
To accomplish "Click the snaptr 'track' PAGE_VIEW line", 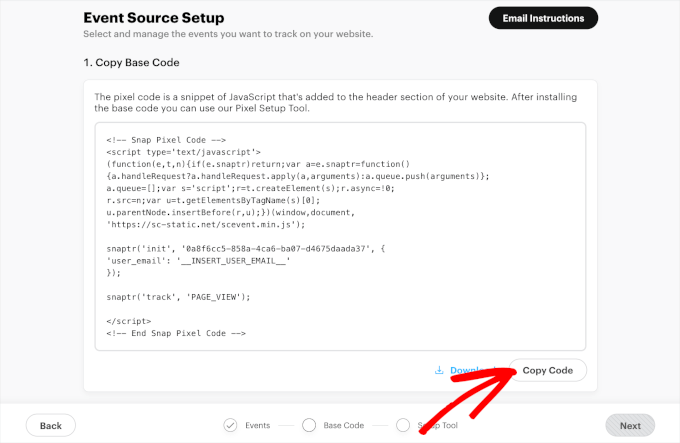I will (178, 297).
